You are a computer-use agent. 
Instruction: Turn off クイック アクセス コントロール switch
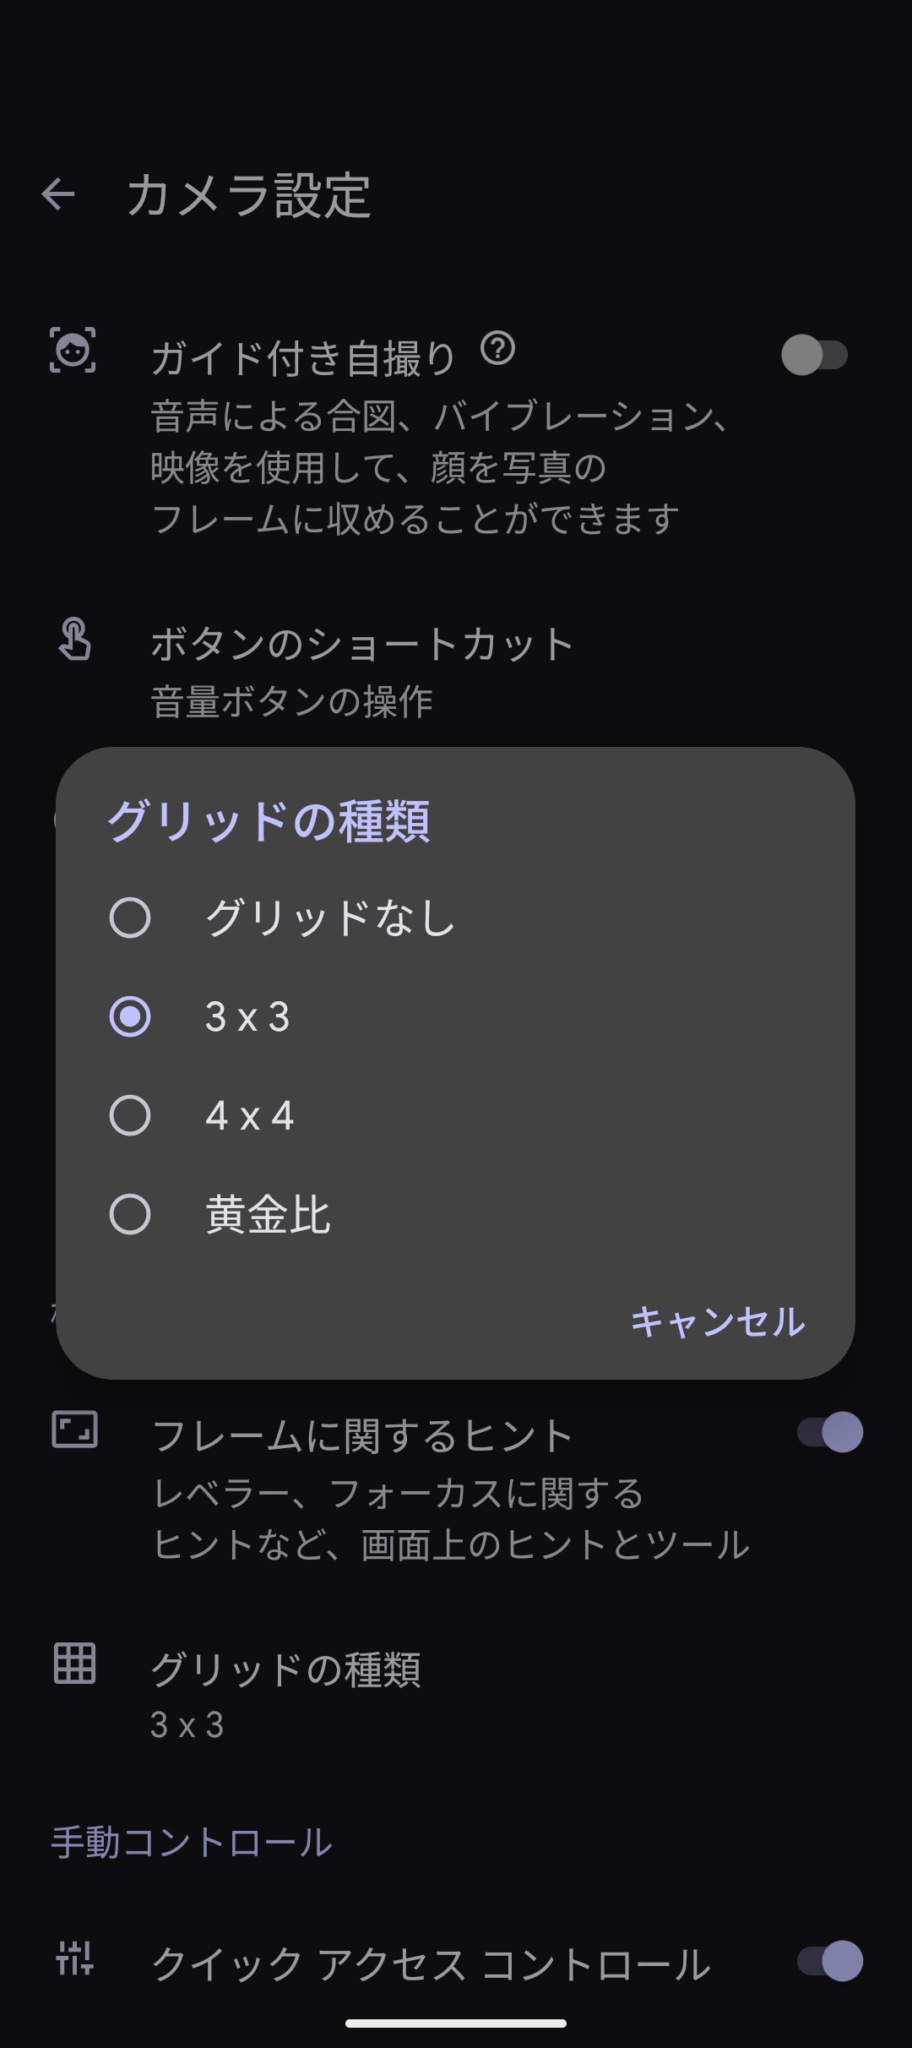830,1961
